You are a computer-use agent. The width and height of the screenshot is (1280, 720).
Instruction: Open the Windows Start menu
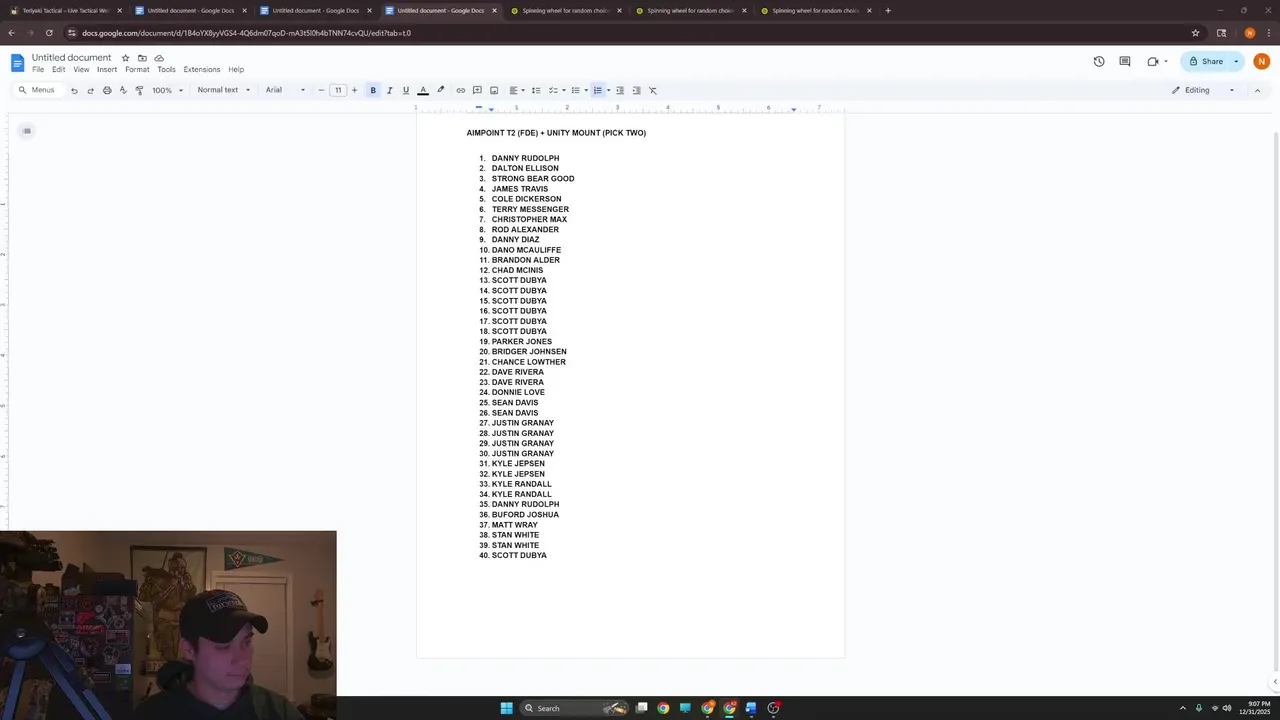(x=507, y=708)
